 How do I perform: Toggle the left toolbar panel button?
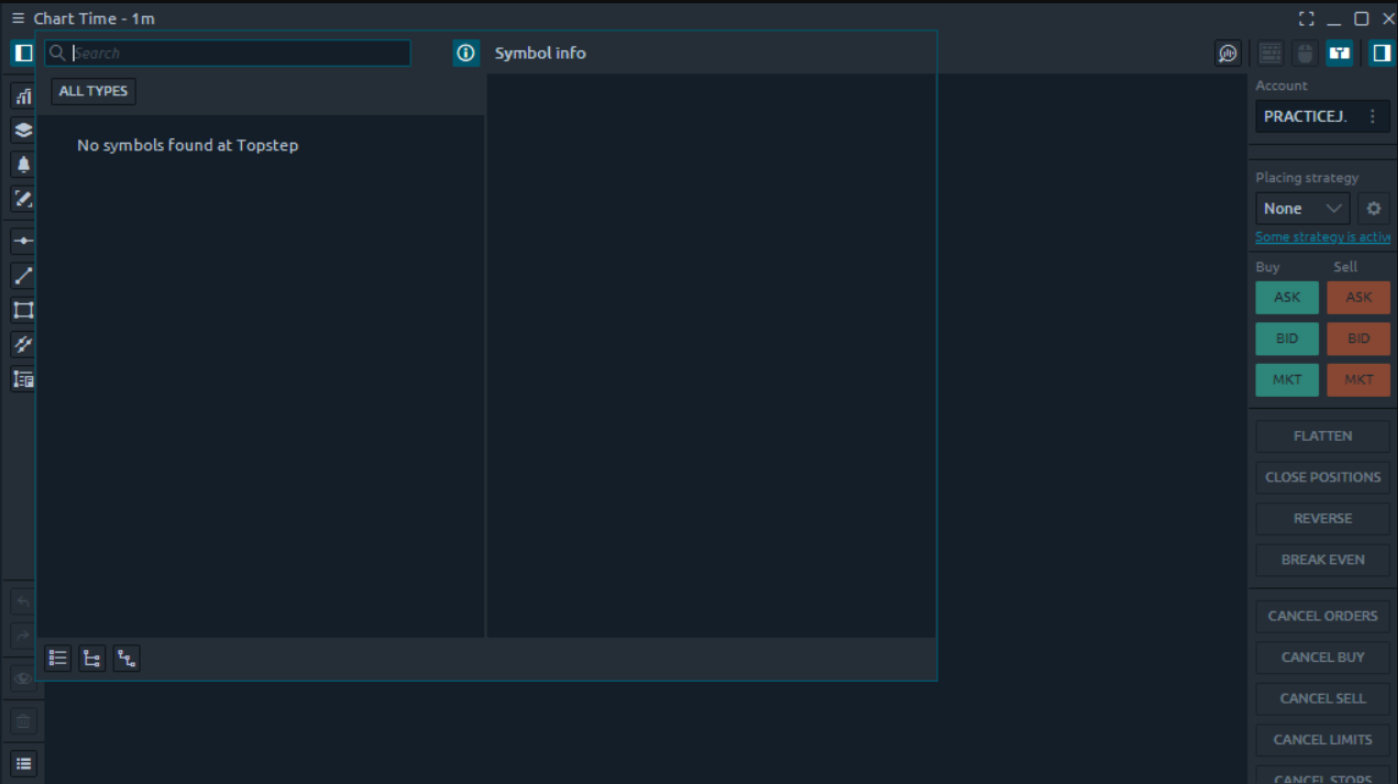coord(22,53)
